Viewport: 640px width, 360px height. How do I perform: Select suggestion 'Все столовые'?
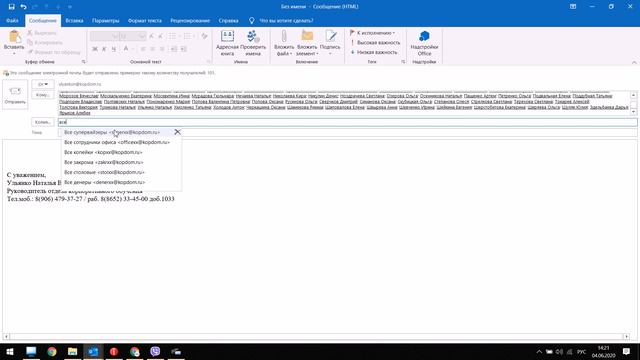click(x=121, y=172)
